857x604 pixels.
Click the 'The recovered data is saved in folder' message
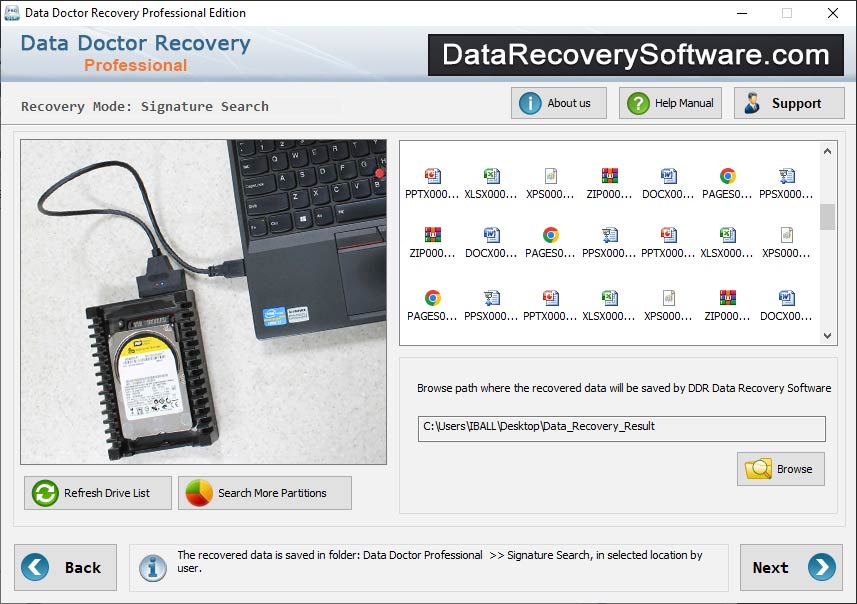tap(439, 561)
